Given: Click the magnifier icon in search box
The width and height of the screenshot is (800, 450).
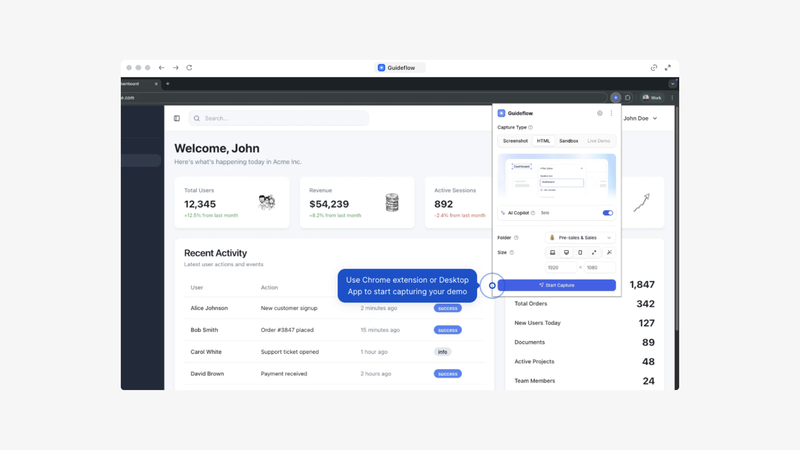Looking at the screenshot, I should pyautogui.click(x=197, y=118).
